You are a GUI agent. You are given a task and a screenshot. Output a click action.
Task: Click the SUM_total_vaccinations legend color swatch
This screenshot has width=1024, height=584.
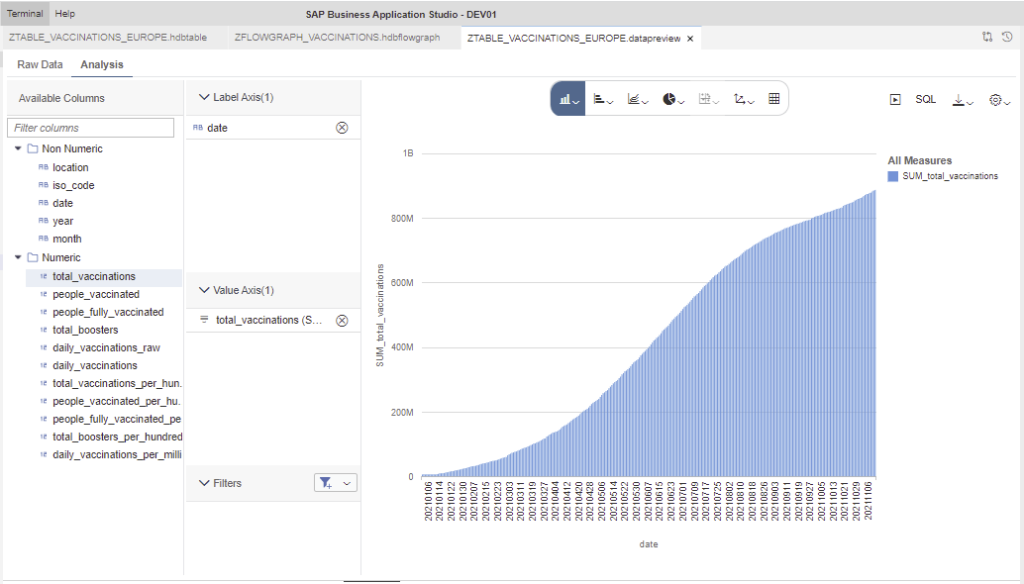(893, 176)
